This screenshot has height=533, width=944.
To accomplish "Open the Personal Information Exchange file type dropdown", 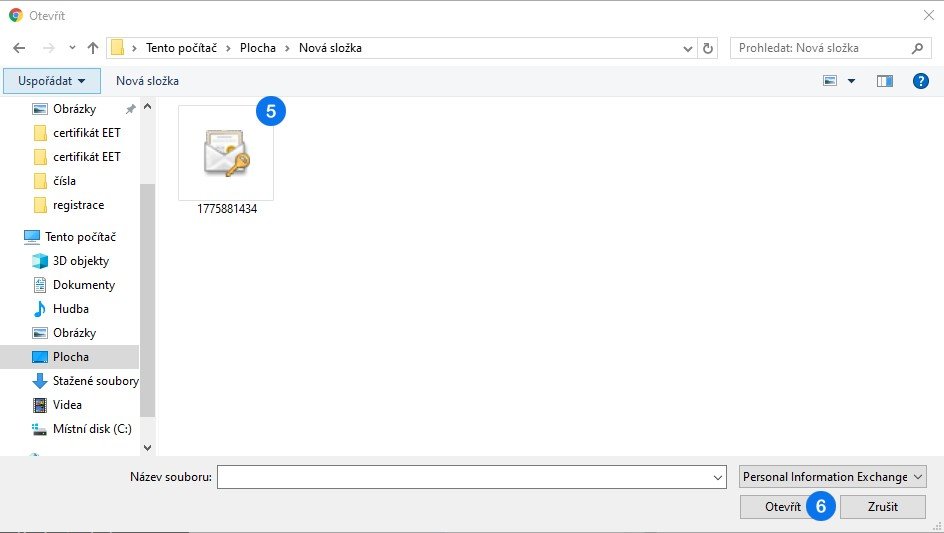I will pos(833,477).
